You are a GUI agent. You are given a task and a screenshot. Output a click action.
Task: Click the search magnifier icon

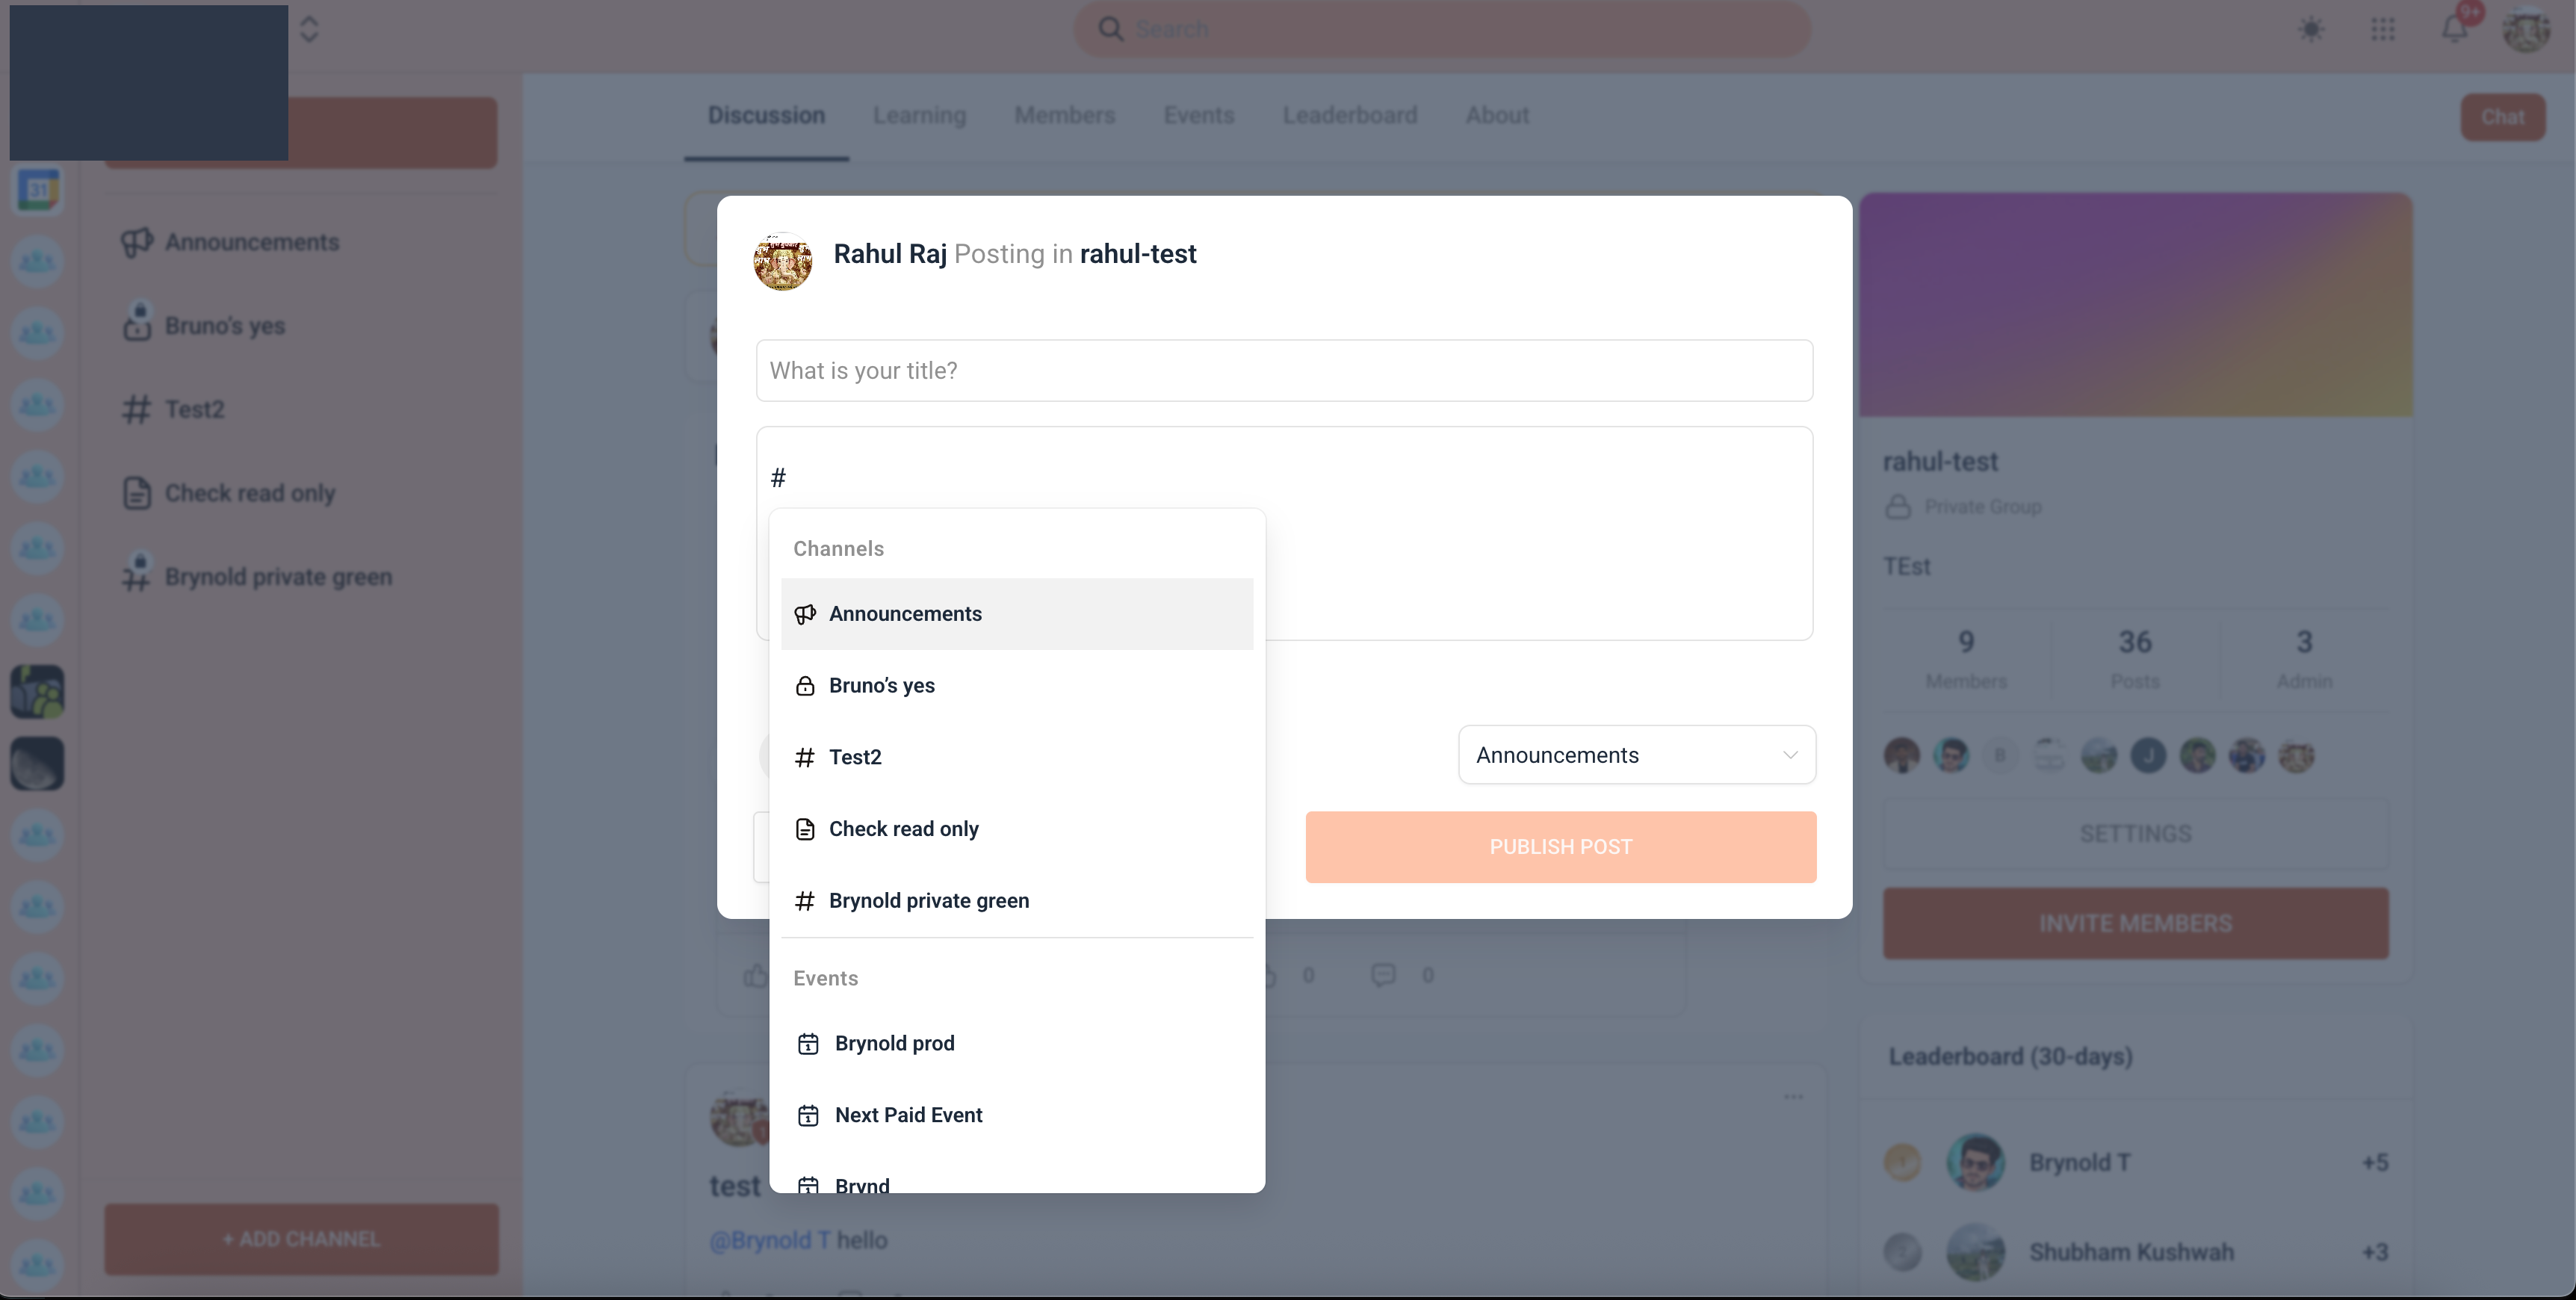click(x=1110, y=29)
